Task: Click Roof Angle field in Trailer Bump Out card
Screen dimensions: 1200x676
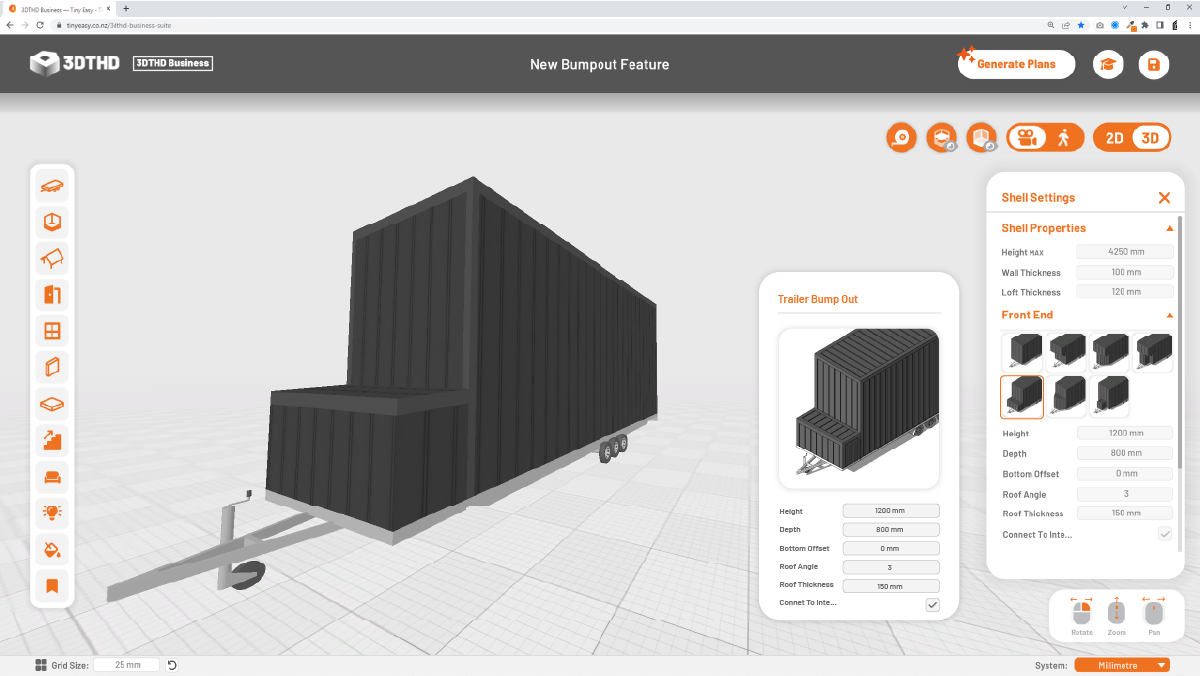Action: click(x=891, y=567)
